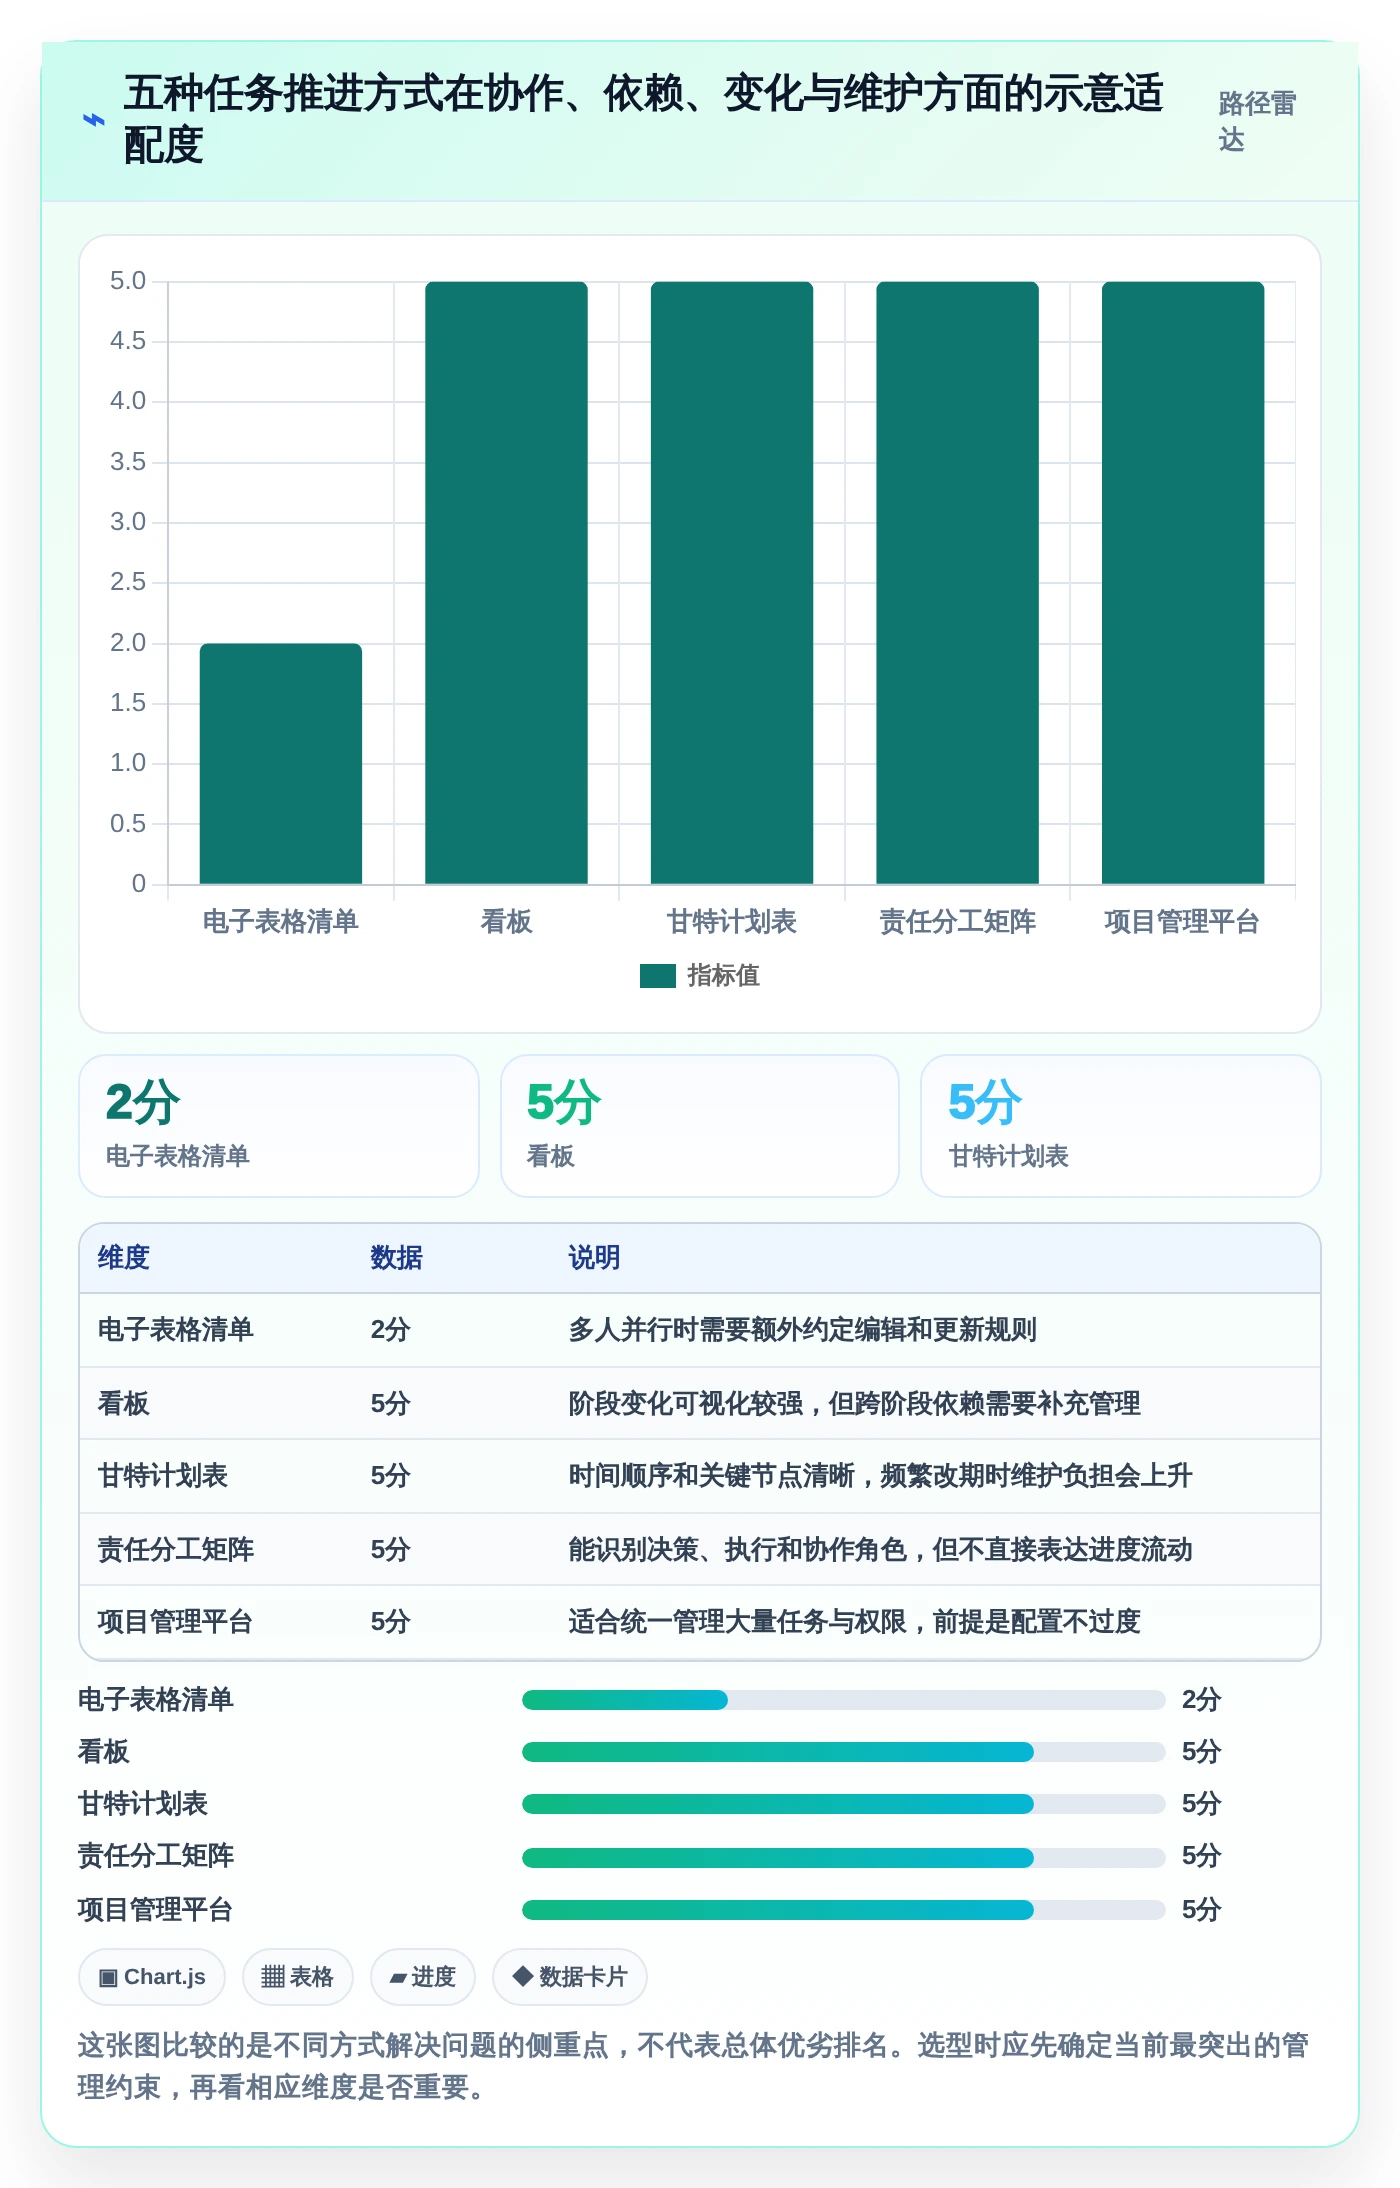Click the footnote paragraph starting 这张图比较的是
1400x2188 pixels.
(694, 2066)
